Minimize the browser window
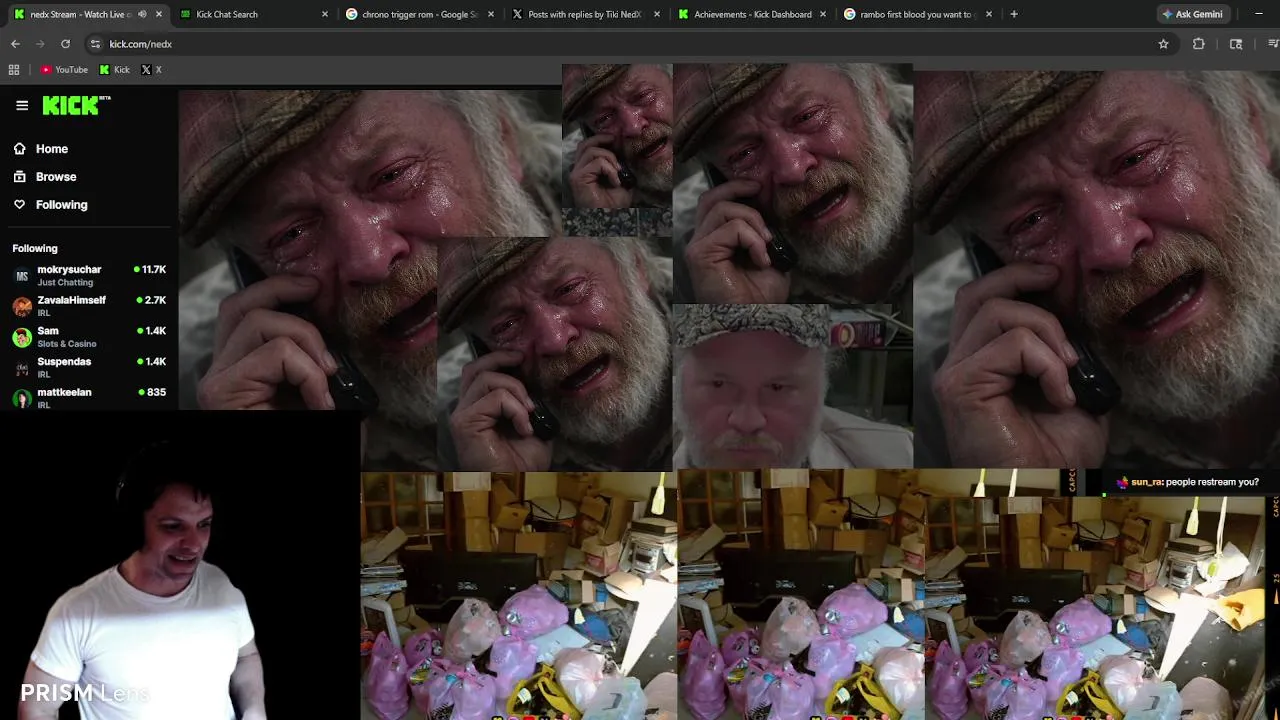 1258,14
